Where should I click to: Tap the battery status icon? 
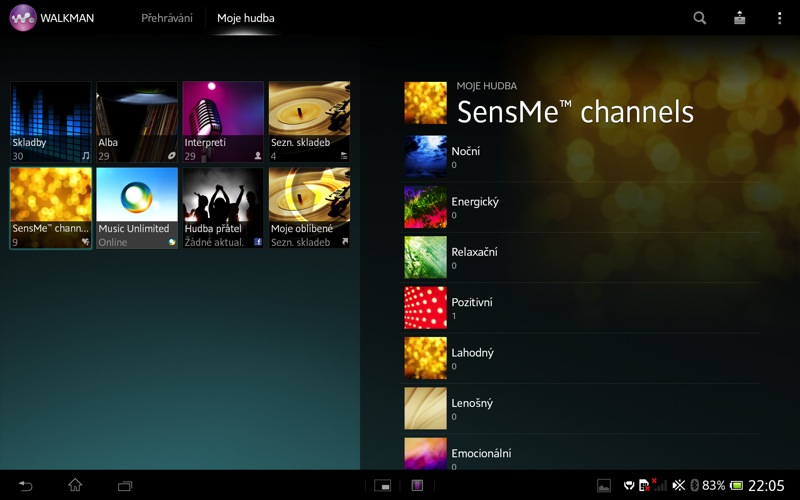pos(736,485)
